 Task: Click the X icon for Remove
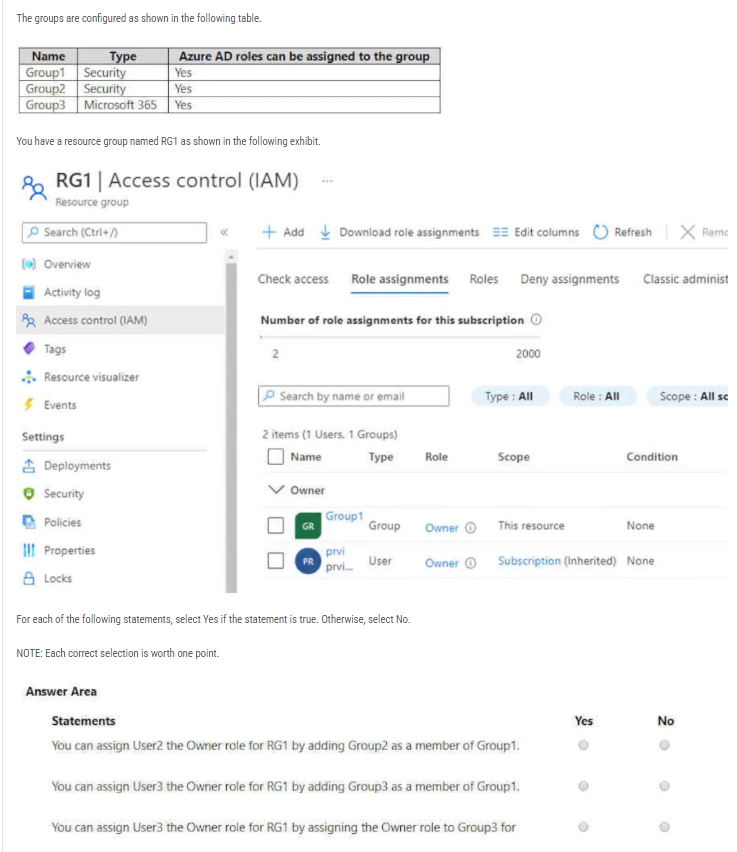[688, 232]
